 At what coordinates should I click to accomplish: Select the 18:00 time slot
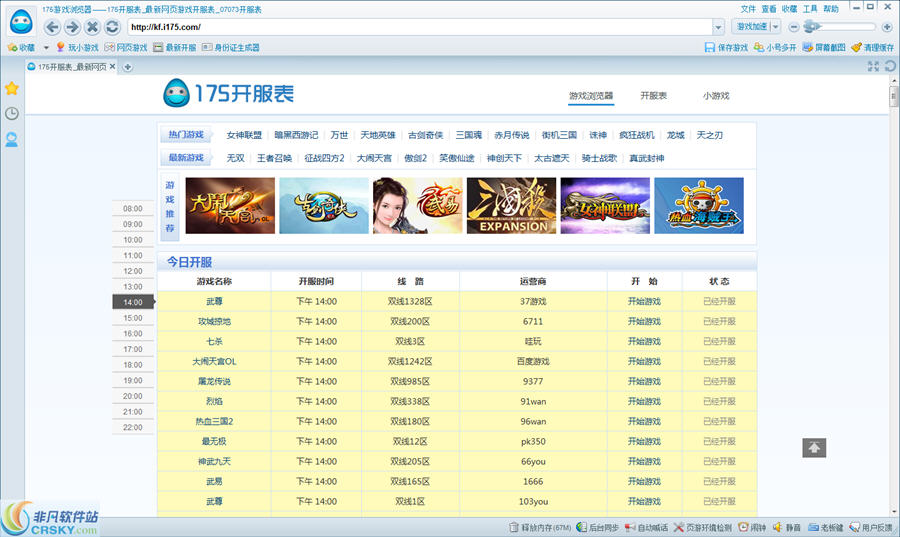click(133, 380)
